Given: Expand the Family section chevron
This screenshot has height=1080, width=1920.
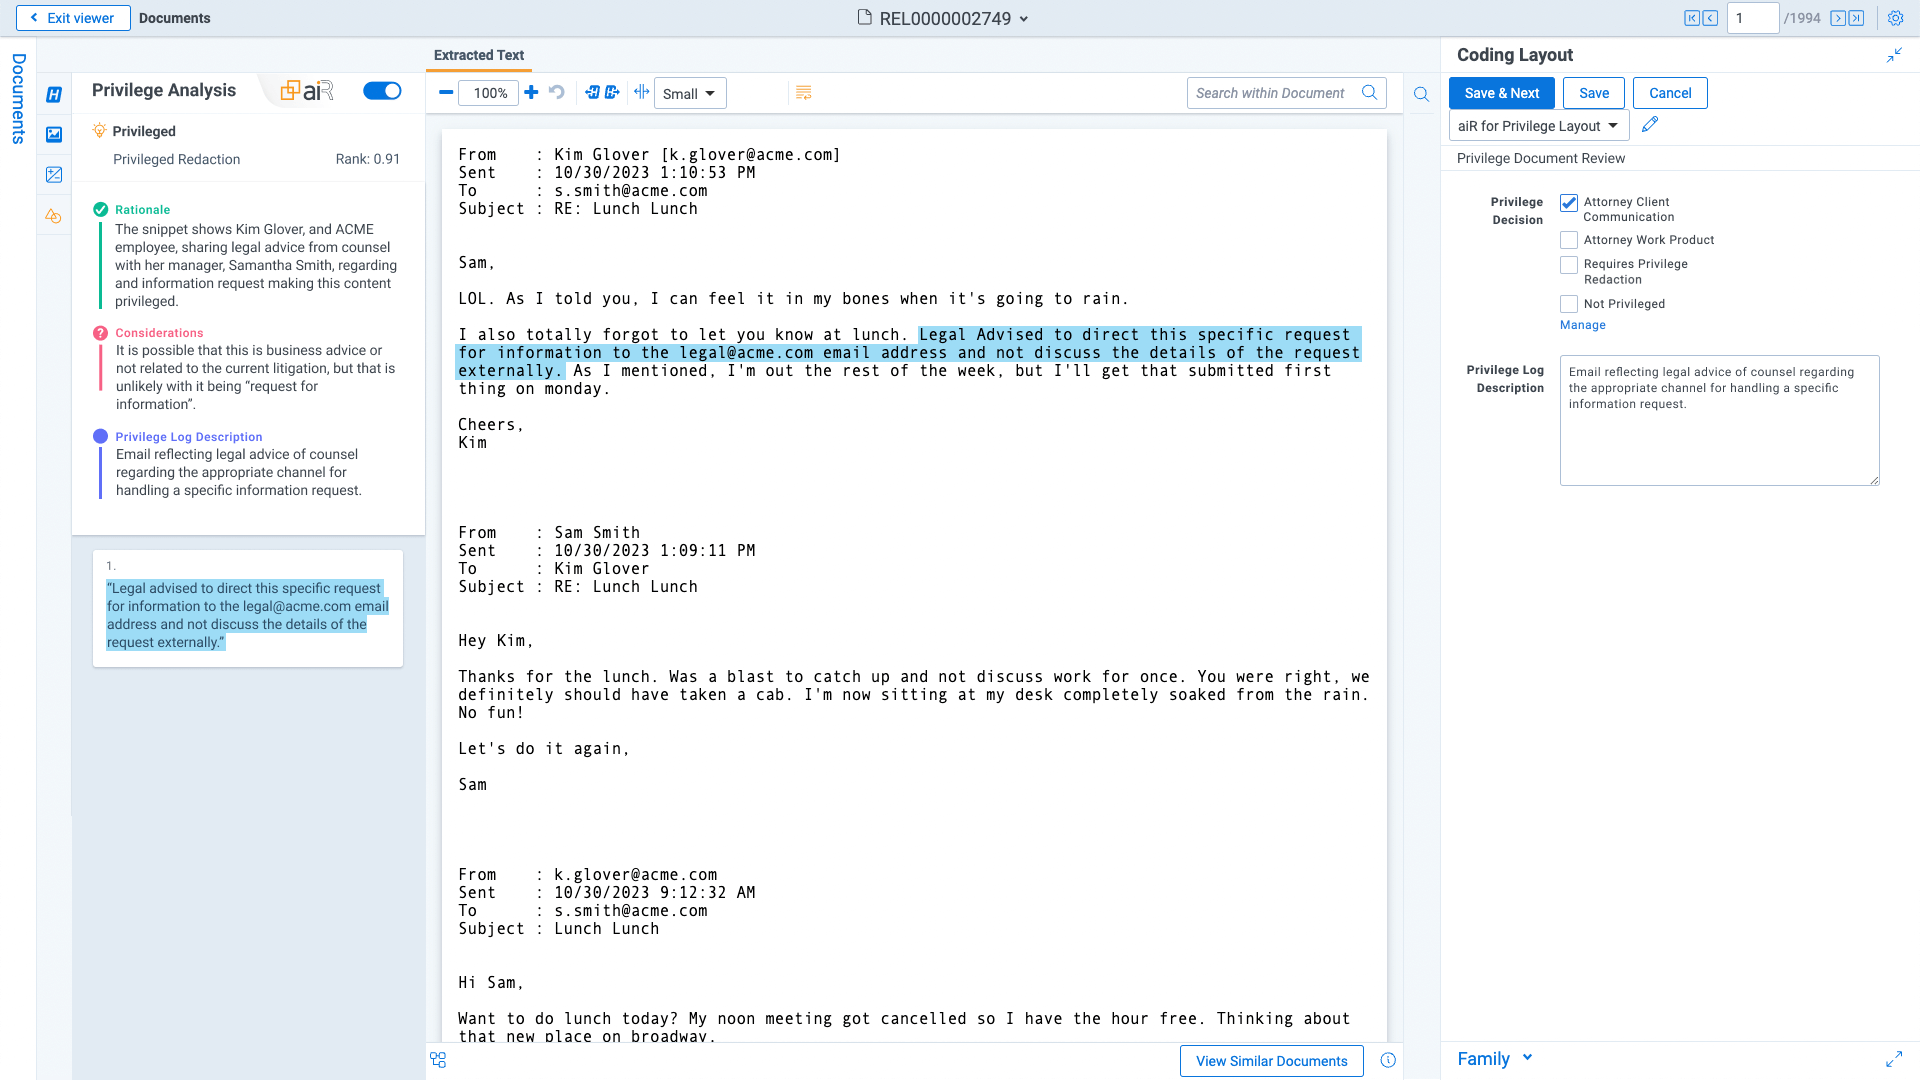Looking at the screenshot, I should click(1527, 1058).
